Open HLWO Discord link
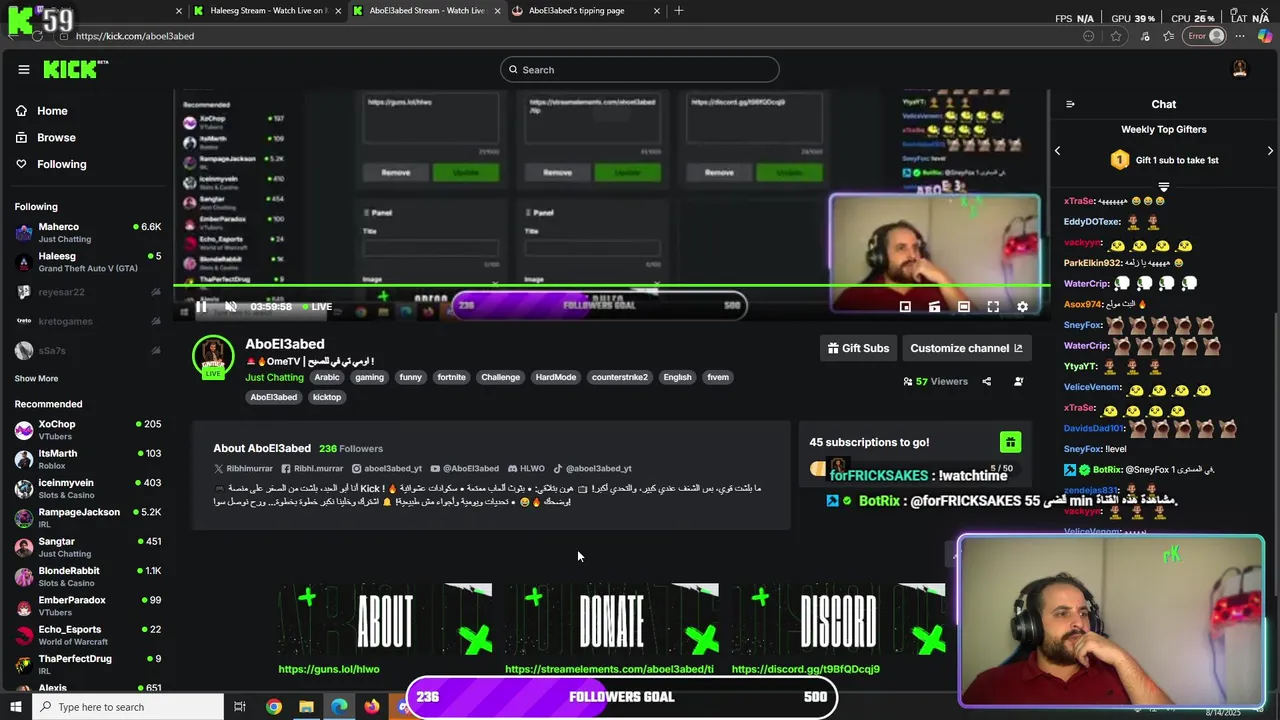Screen dimensions: 1280x720 point(526,468)
